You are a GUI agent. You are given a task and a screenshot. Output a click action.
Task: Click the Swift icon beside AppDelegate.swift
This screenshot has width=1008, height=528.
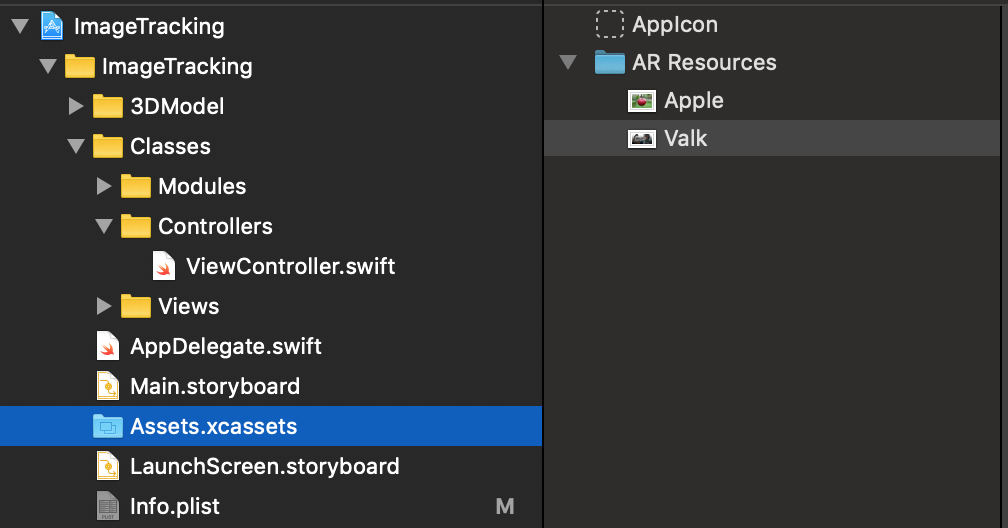pyautogui.click(x=108, y=346)
